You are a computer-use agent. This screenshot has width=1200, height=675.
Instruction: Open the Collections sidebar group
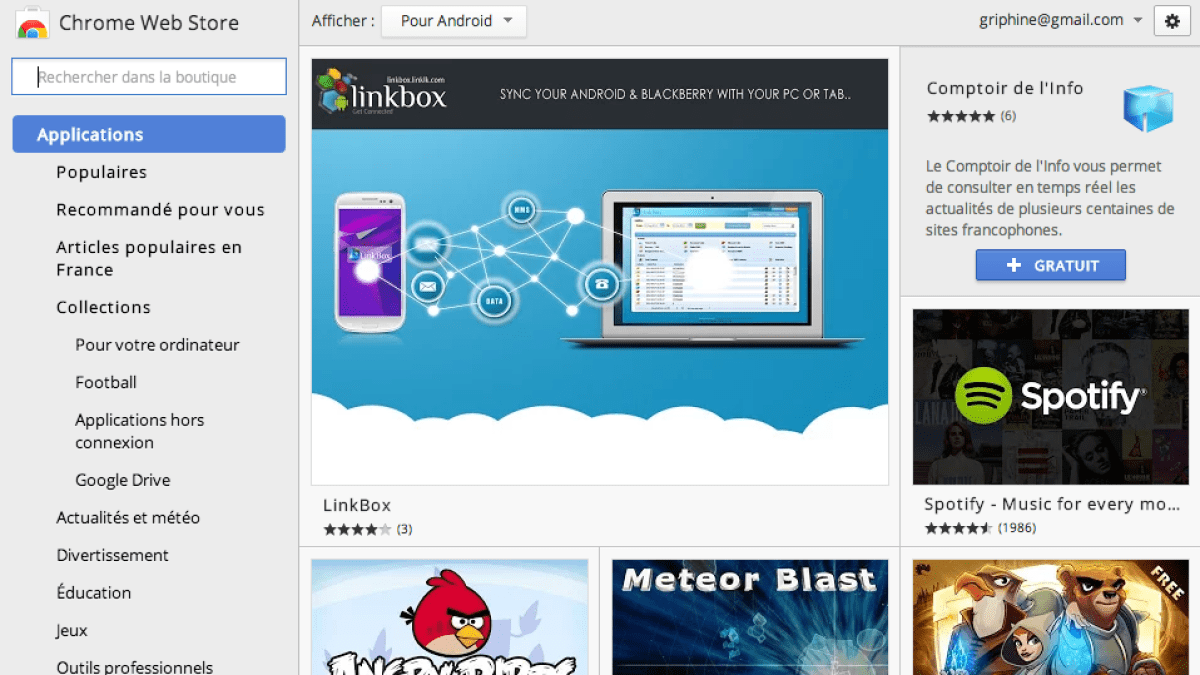tap(103, 307)
